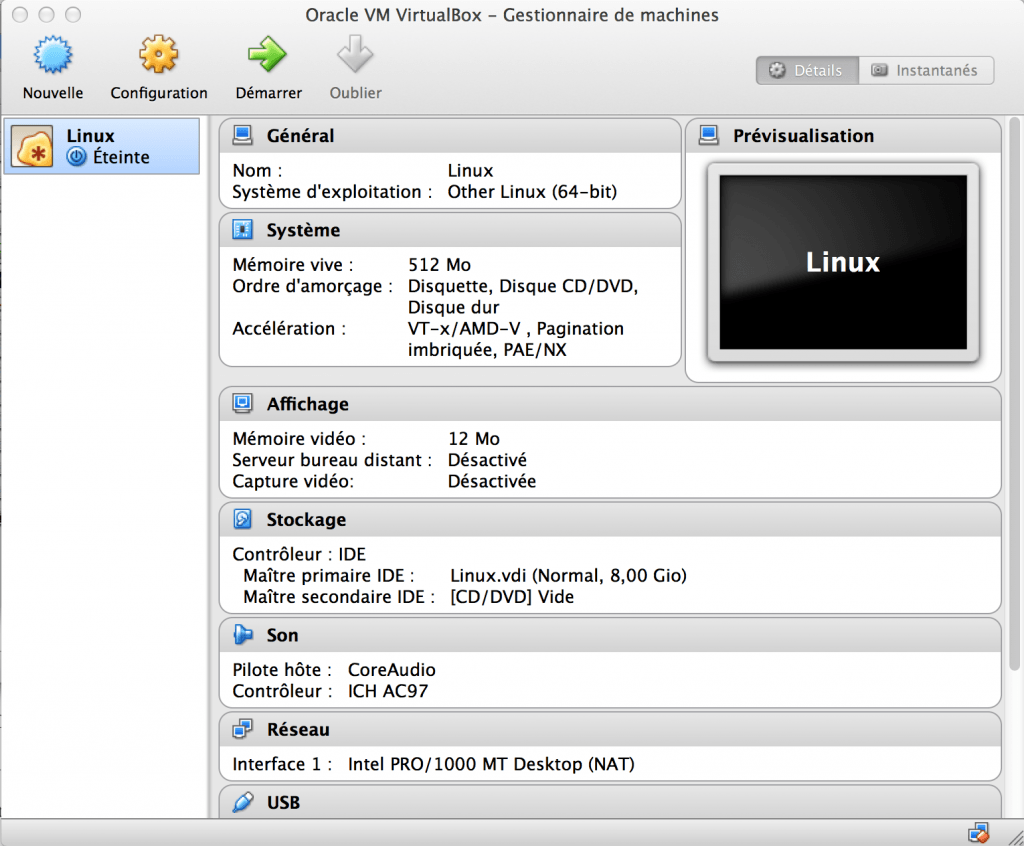Keep the Détails view selected
This screenshot has height=846, width=1024.
tap(806, 70)
